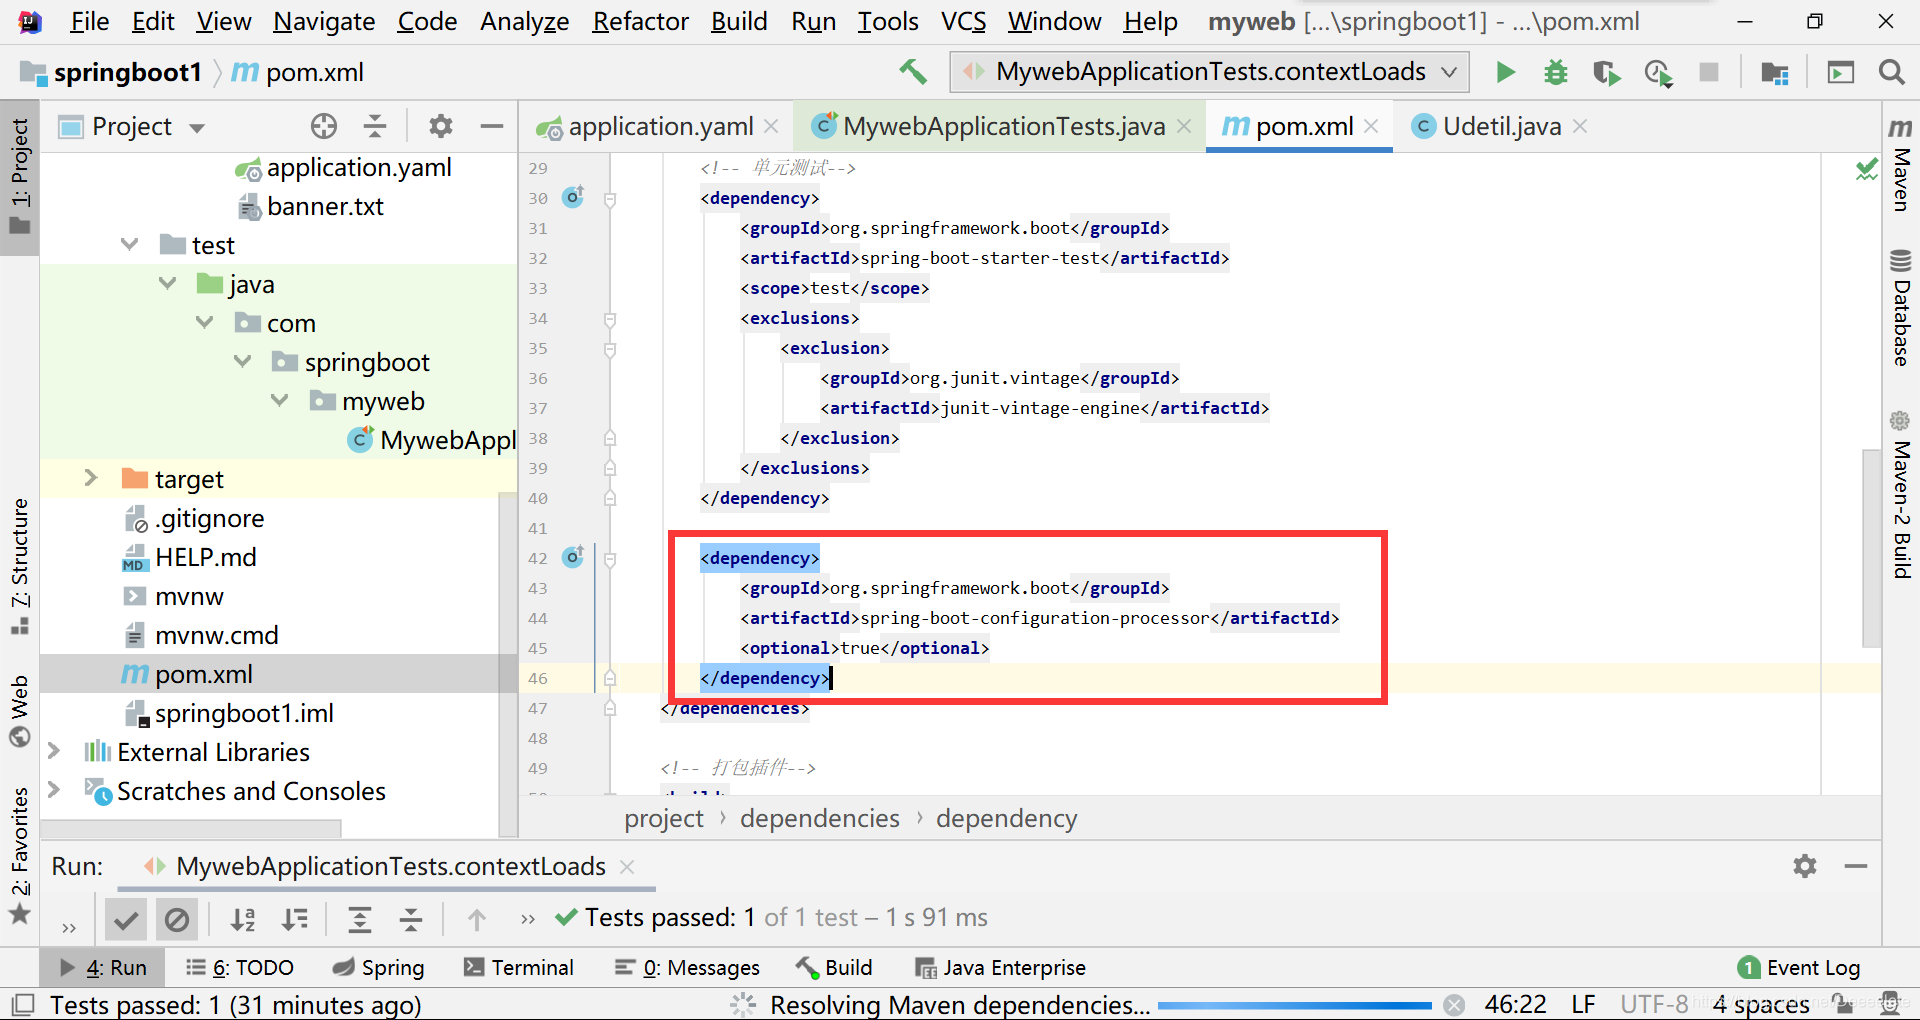Viewport: 1920px width, 1020px height.
Task: Toggle show ignored tests button
Action: tap(177, 919)
